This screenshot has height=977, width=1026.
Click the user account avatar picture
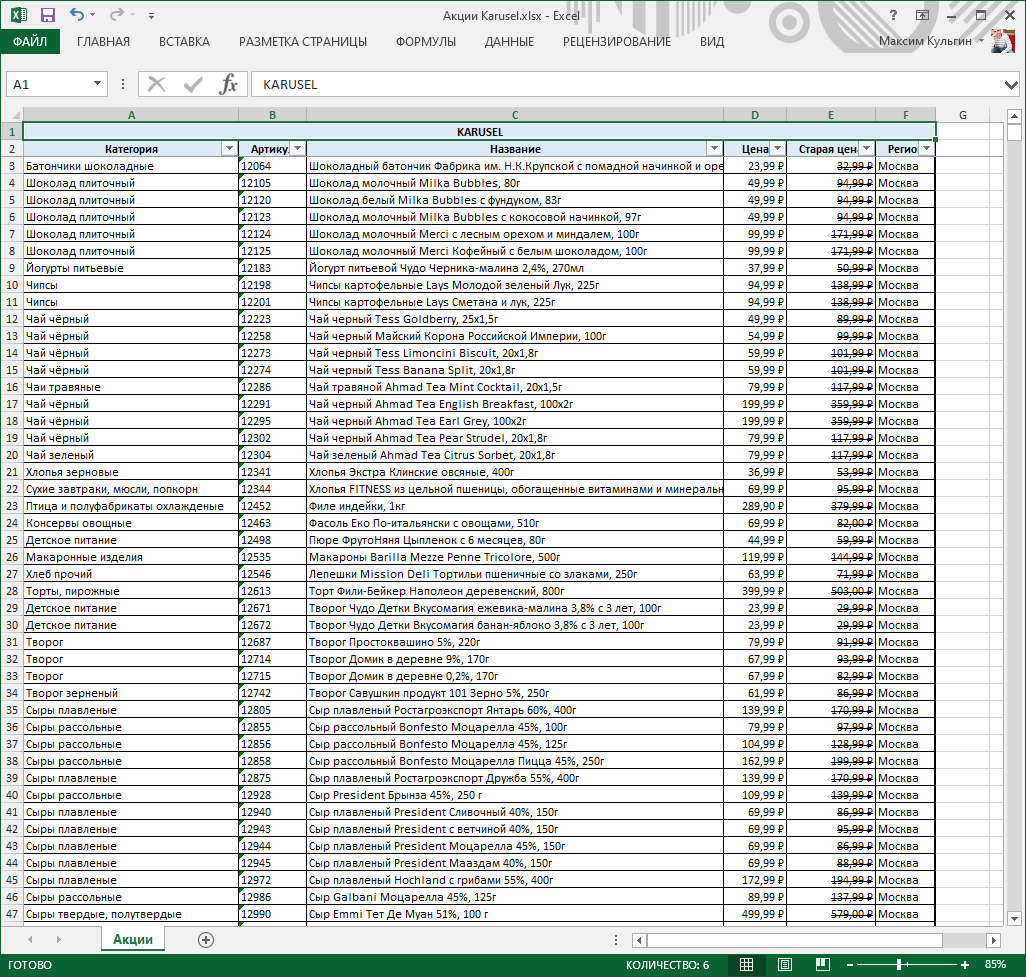point(1002,41)
